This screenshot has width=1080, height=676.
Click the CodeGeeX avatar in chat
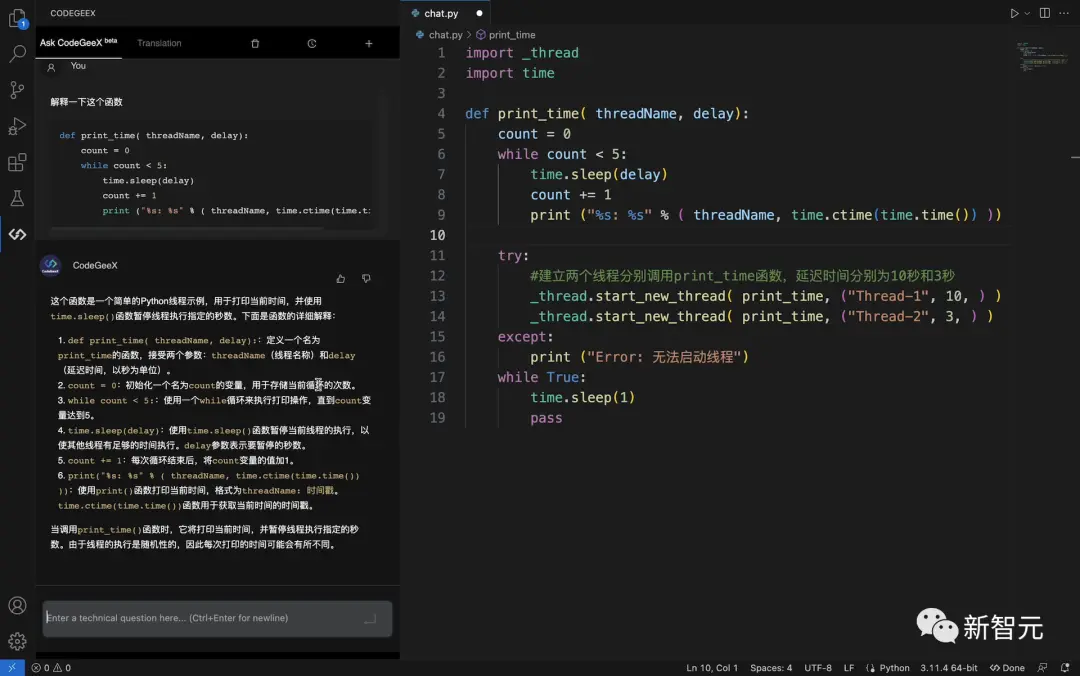coord(50,265)
